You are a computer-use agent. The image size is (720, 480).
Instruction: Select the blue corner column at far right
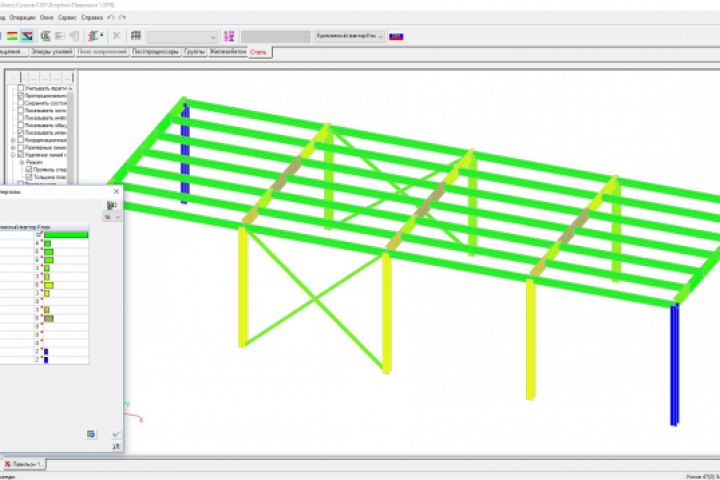click(x=674, y=364)
